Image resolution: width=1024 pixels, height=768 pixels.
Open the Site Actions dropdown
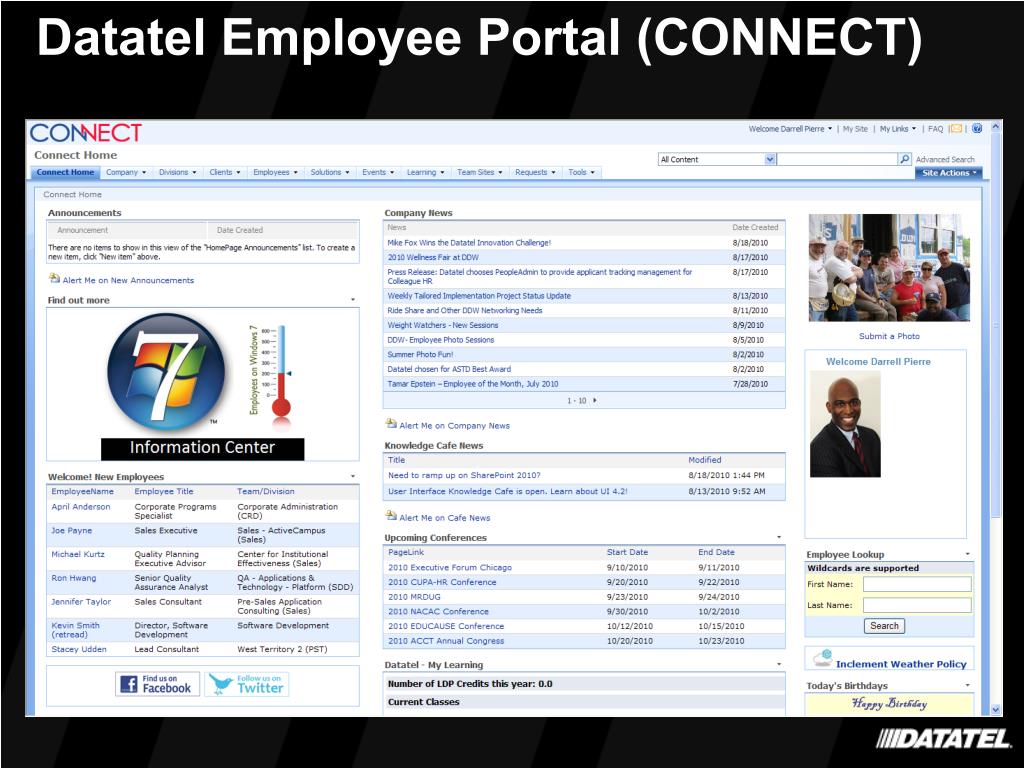(949, 173)
